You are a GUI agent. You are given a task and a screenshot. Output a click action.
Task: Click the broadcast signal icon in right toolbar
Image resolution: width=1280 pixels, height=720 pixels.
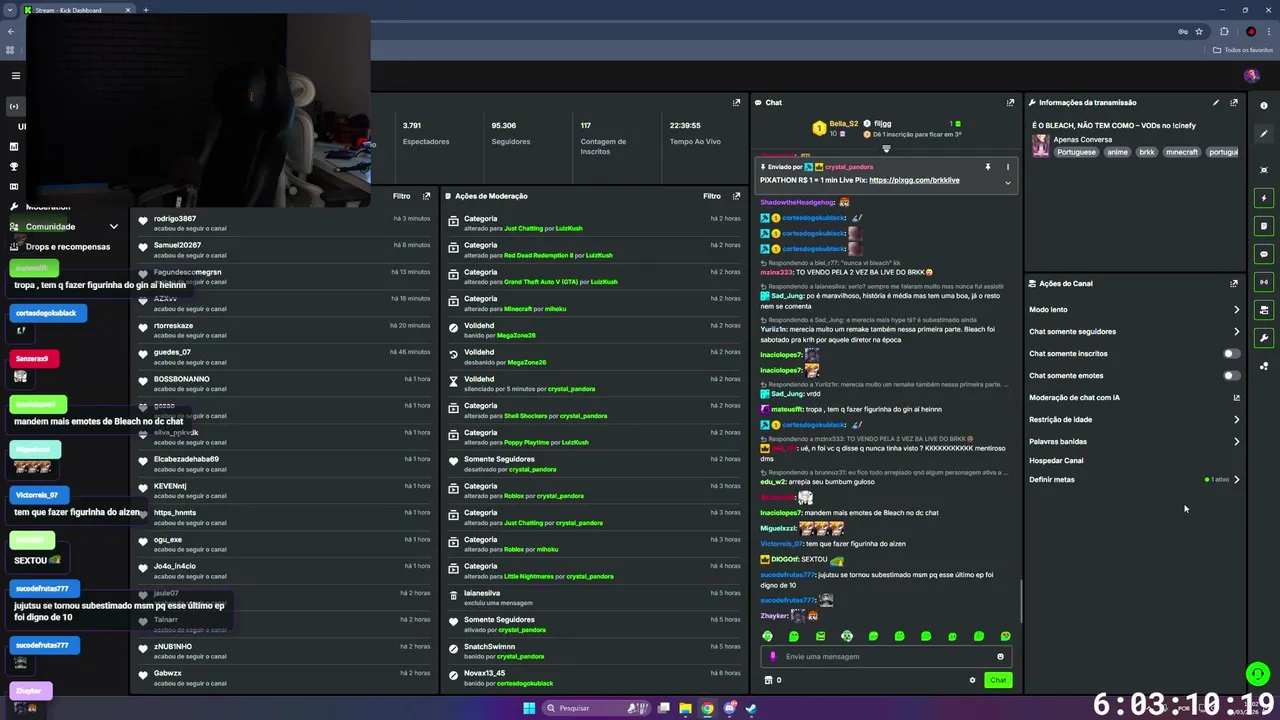(1264, 282)
